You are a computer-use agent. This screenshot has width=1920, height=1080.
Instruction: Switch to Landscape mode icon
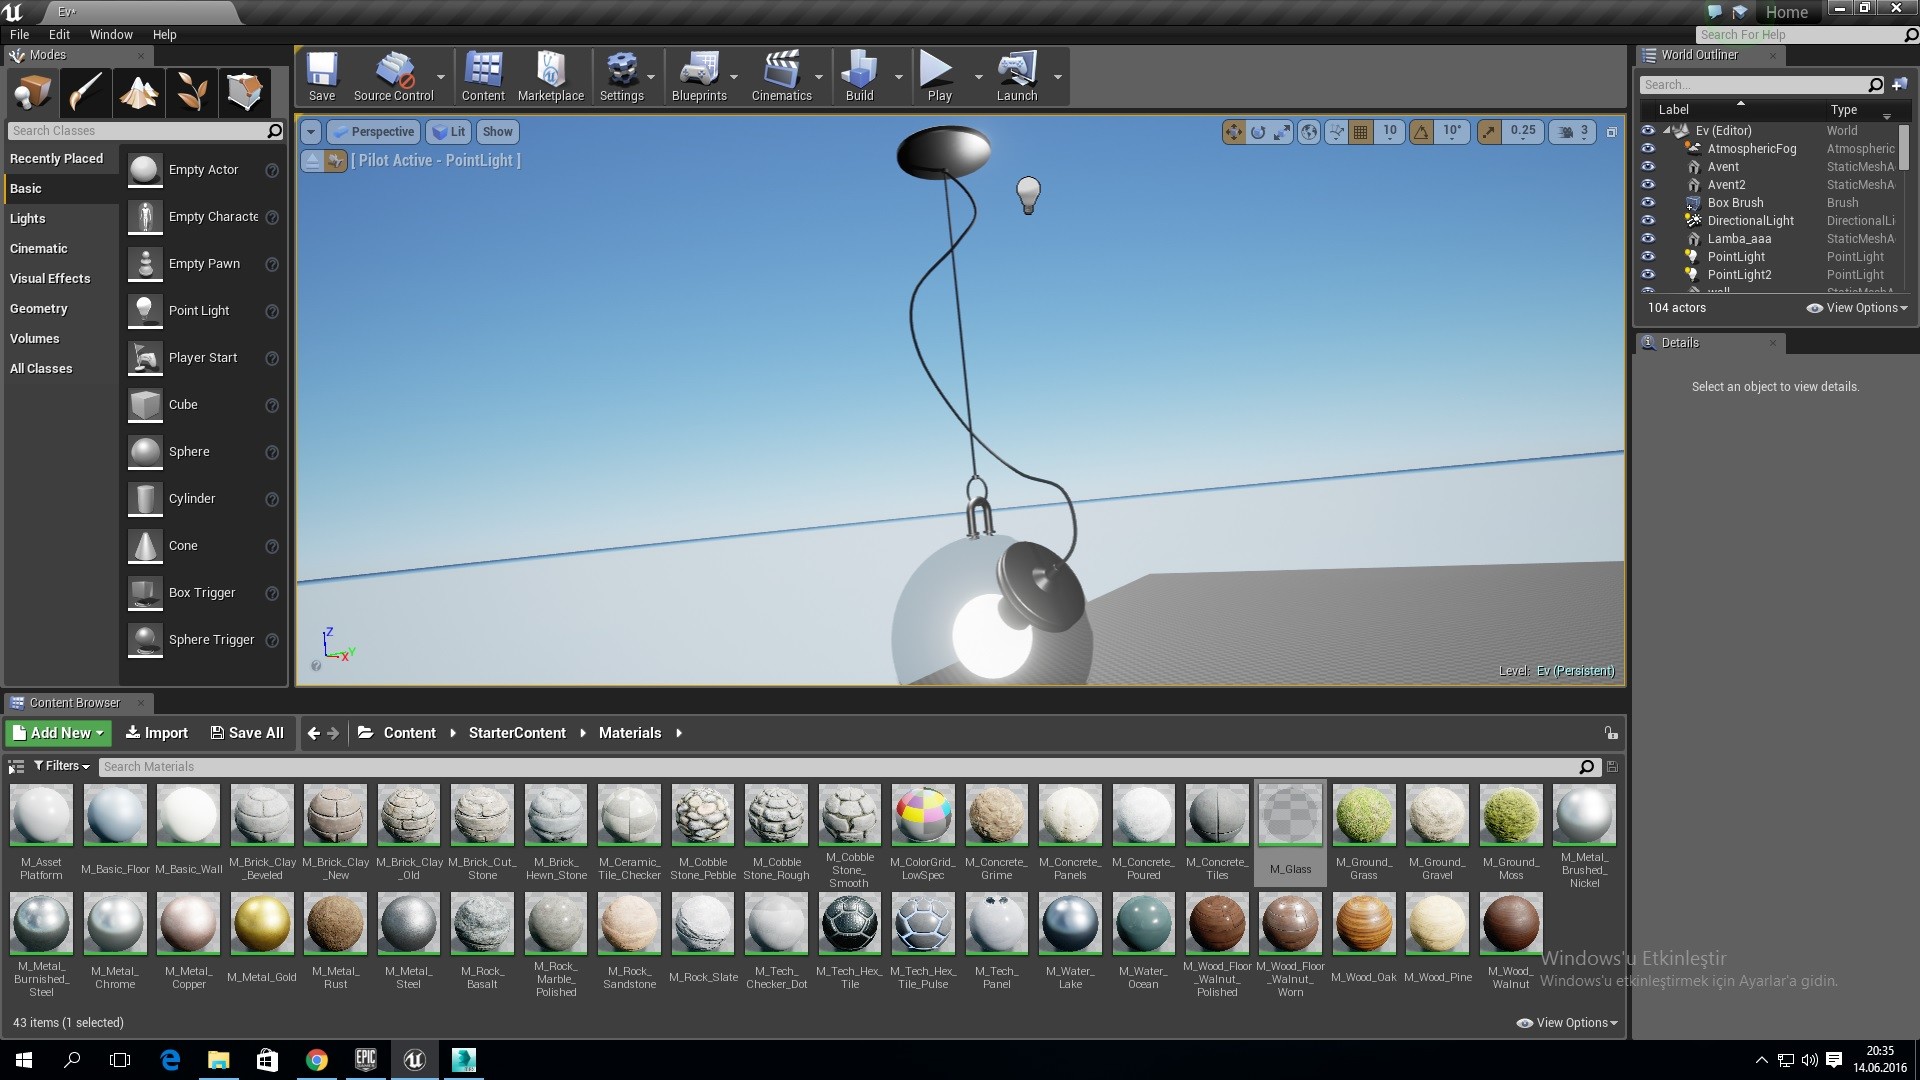click(x=139, y=92)
